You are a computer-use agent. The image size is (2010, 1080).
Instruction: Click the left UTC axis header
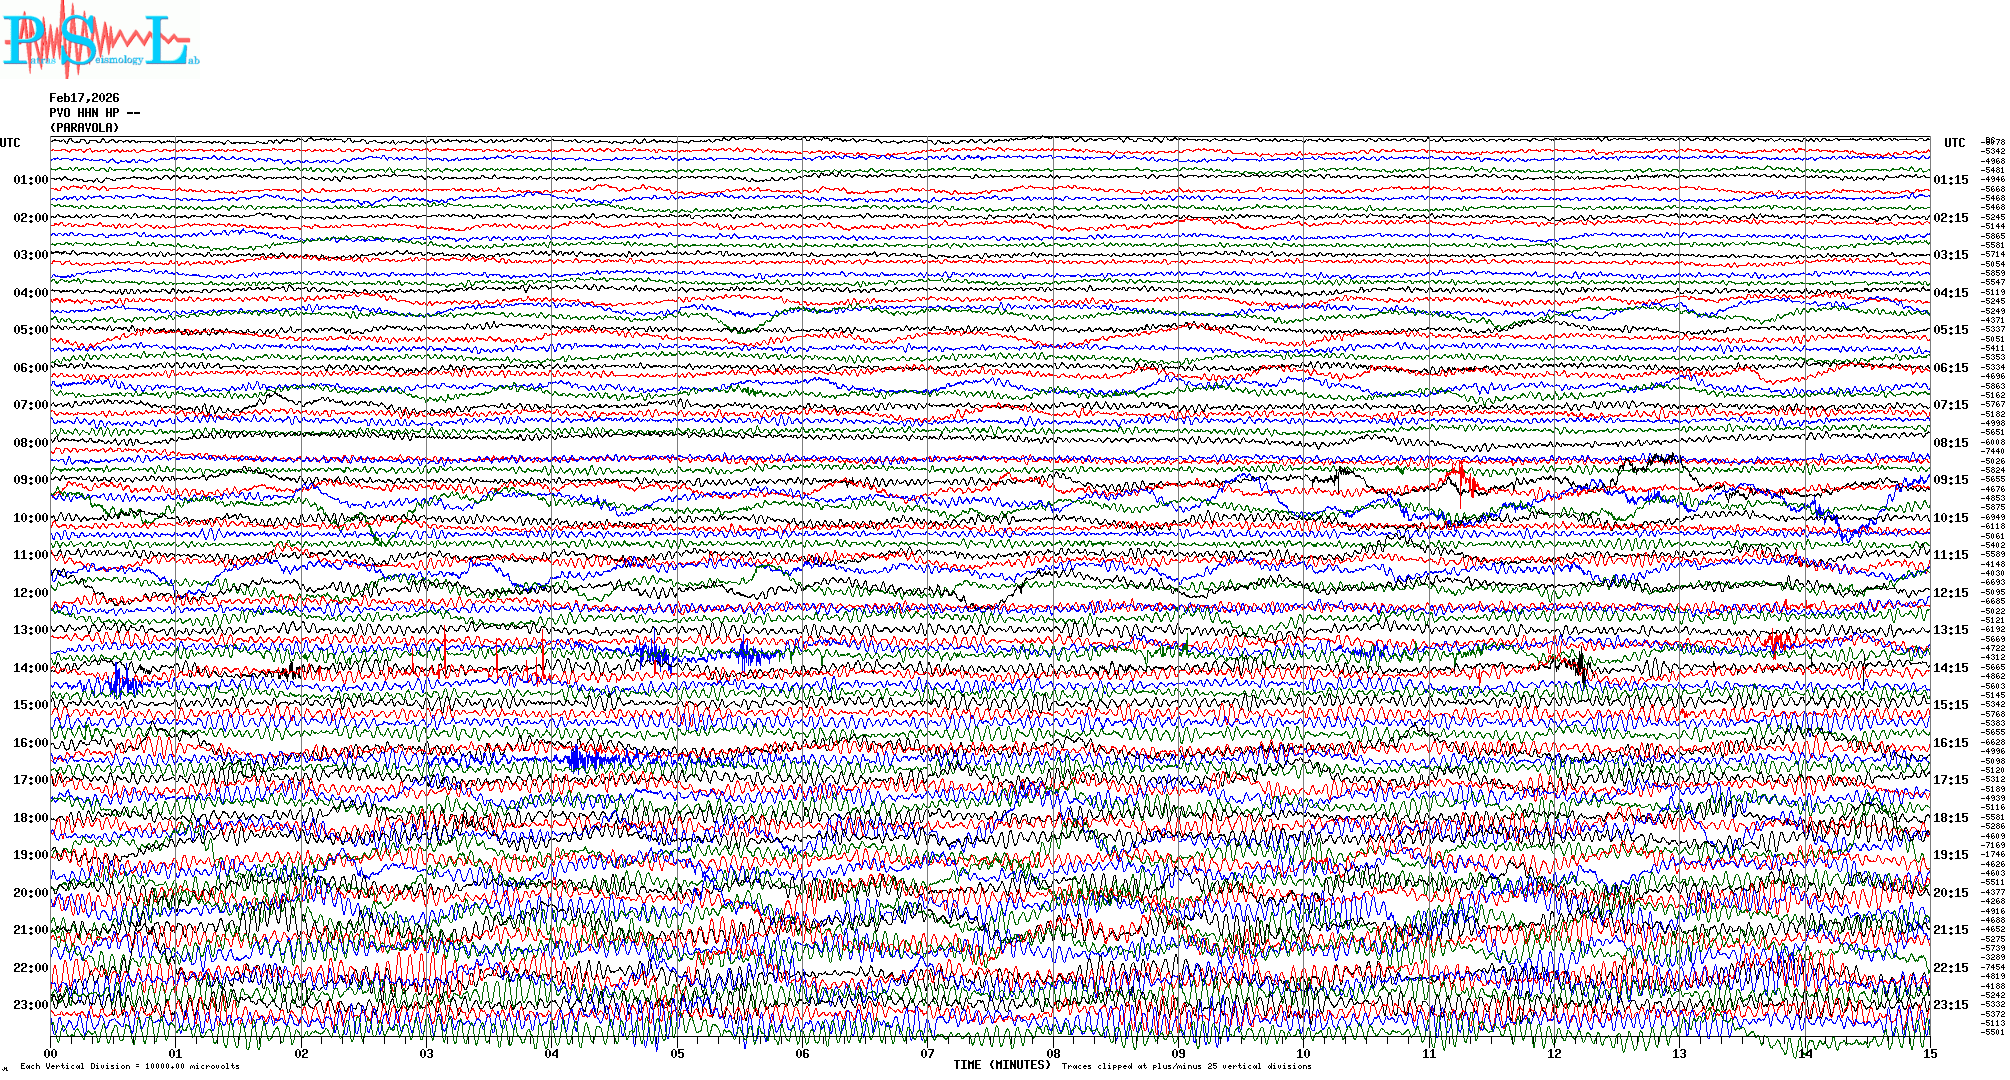pos(10,143)
